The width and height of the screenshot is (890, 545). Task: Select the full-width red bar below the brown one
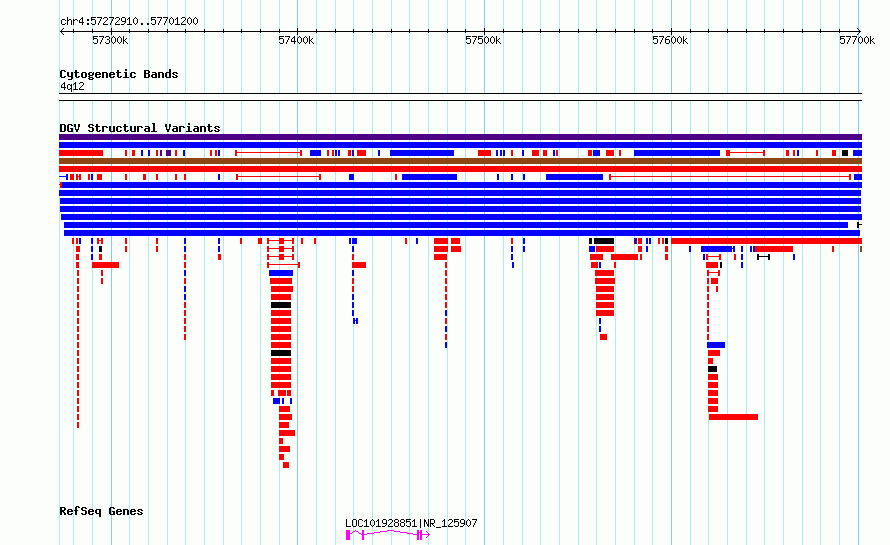point(460,169)
